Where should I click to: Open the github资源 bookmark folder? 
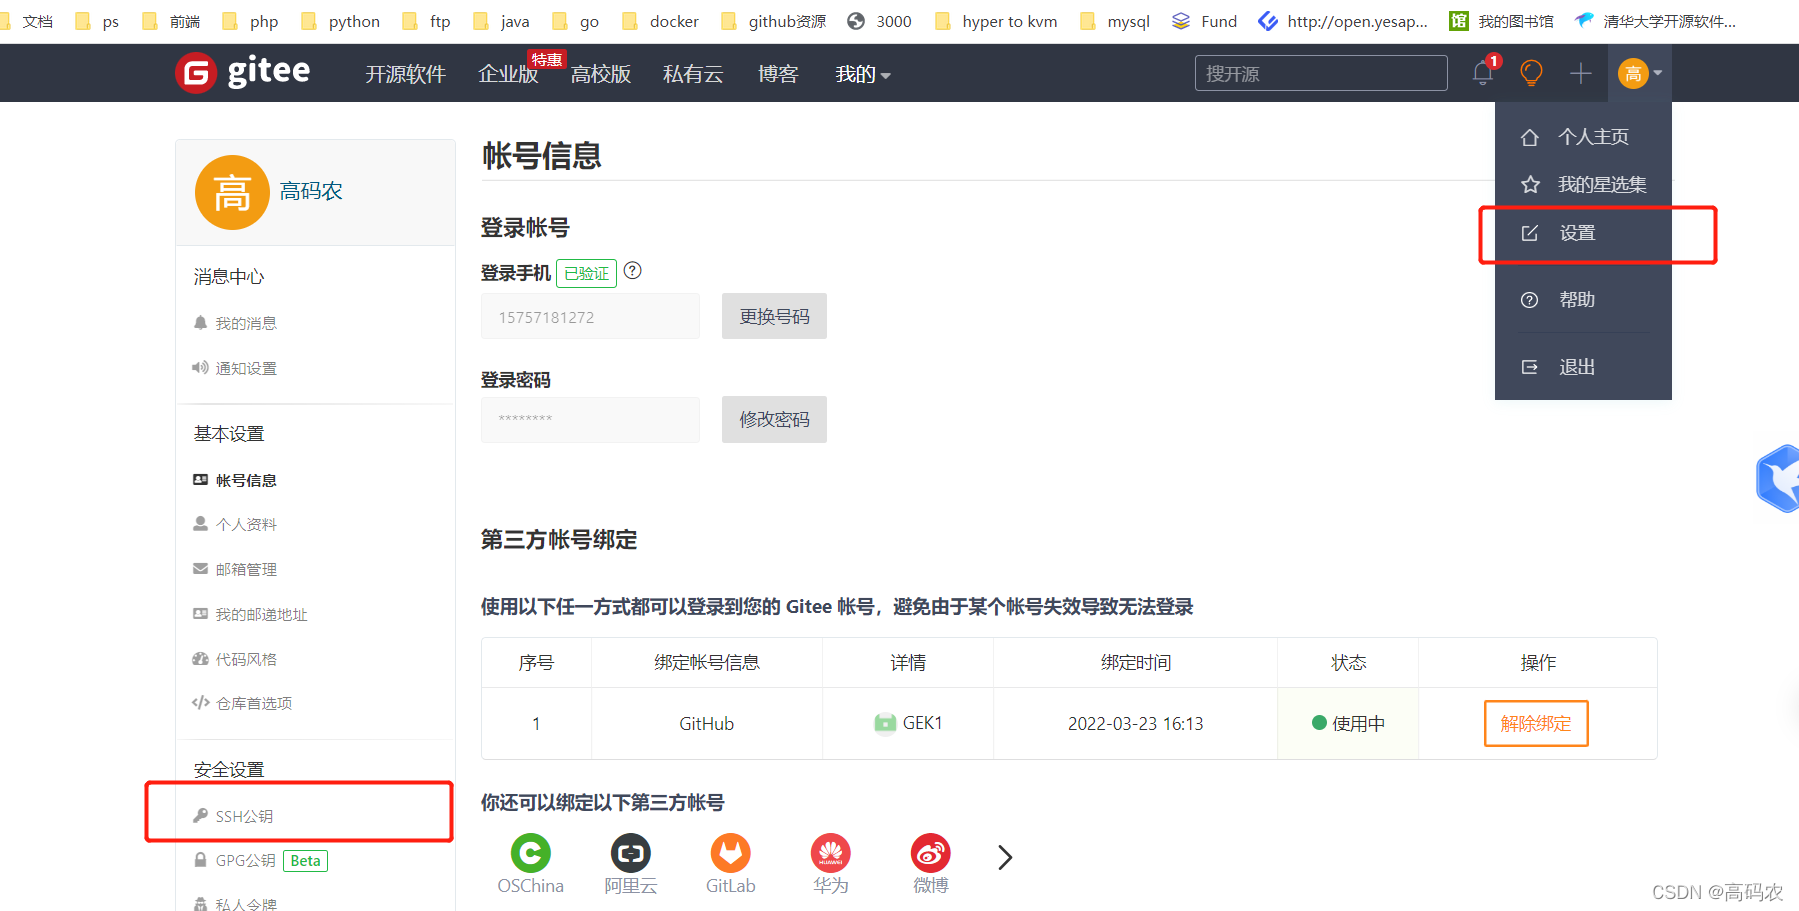point(773,21)
